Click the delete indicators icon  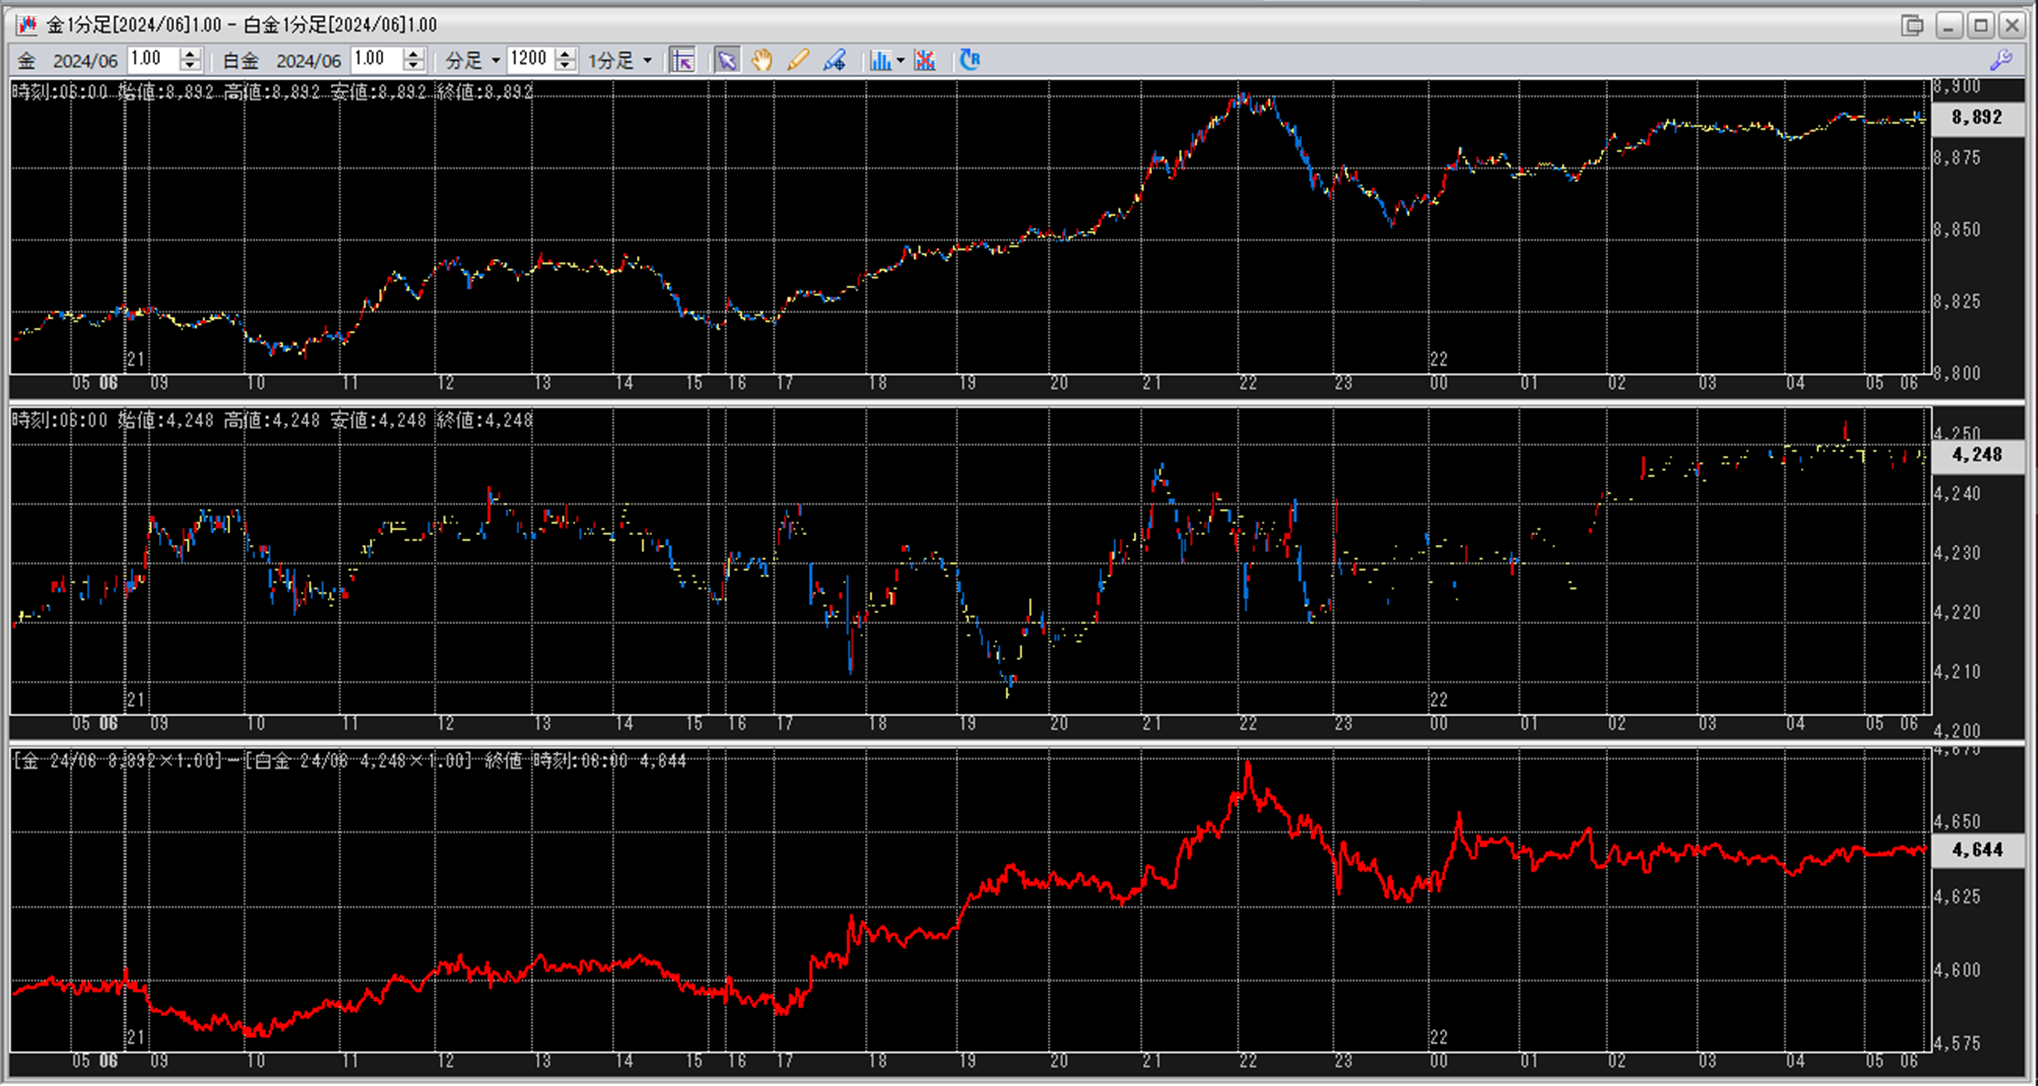click(x=925, y=60)
